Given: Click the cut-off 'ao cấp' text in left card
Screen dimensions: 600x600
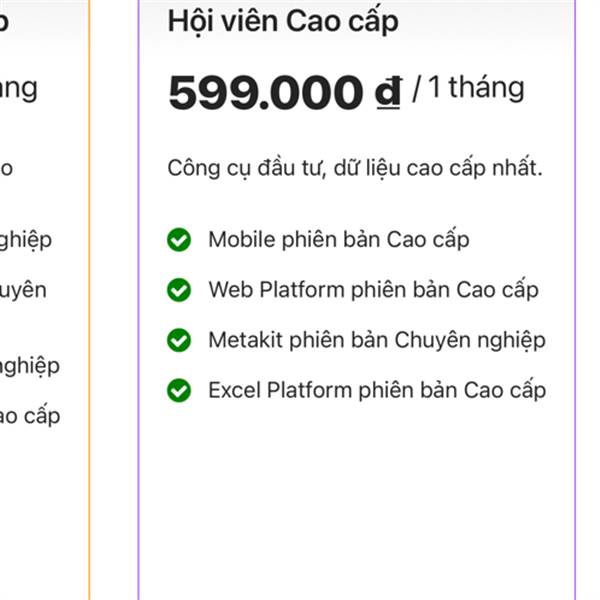Looking at the screenshot, I should 30,416.
